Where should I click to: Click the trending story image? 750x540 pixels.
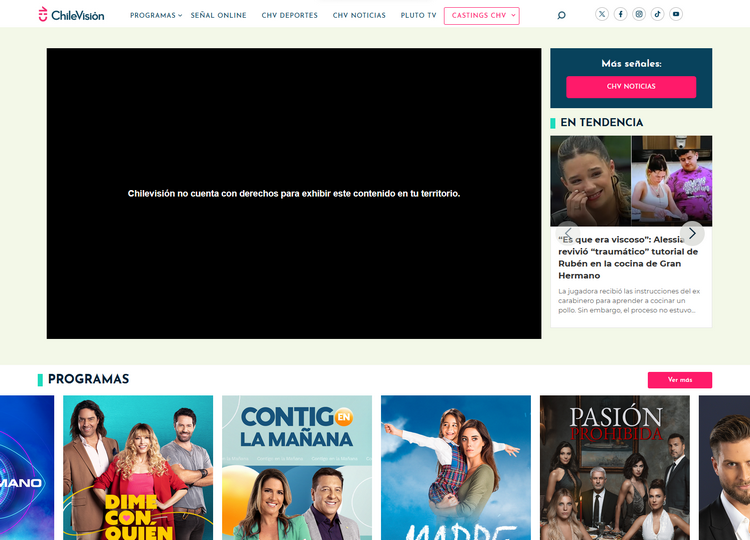pyautogui.click(x=631, y=181)
